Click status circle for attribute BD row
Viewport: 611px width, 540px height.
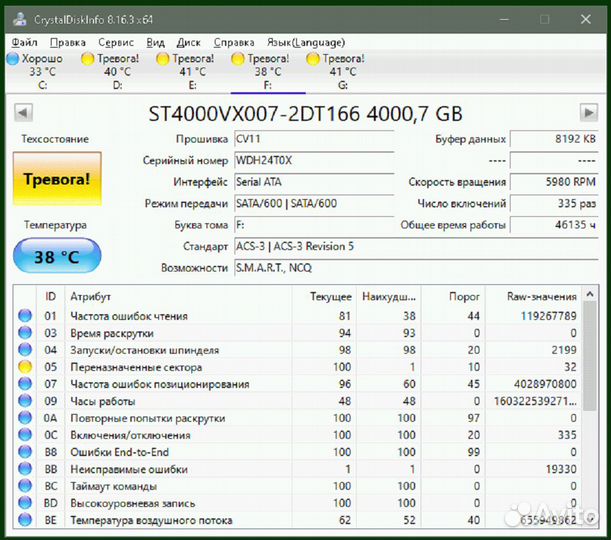pyautogui.click(x=25, y=503)
